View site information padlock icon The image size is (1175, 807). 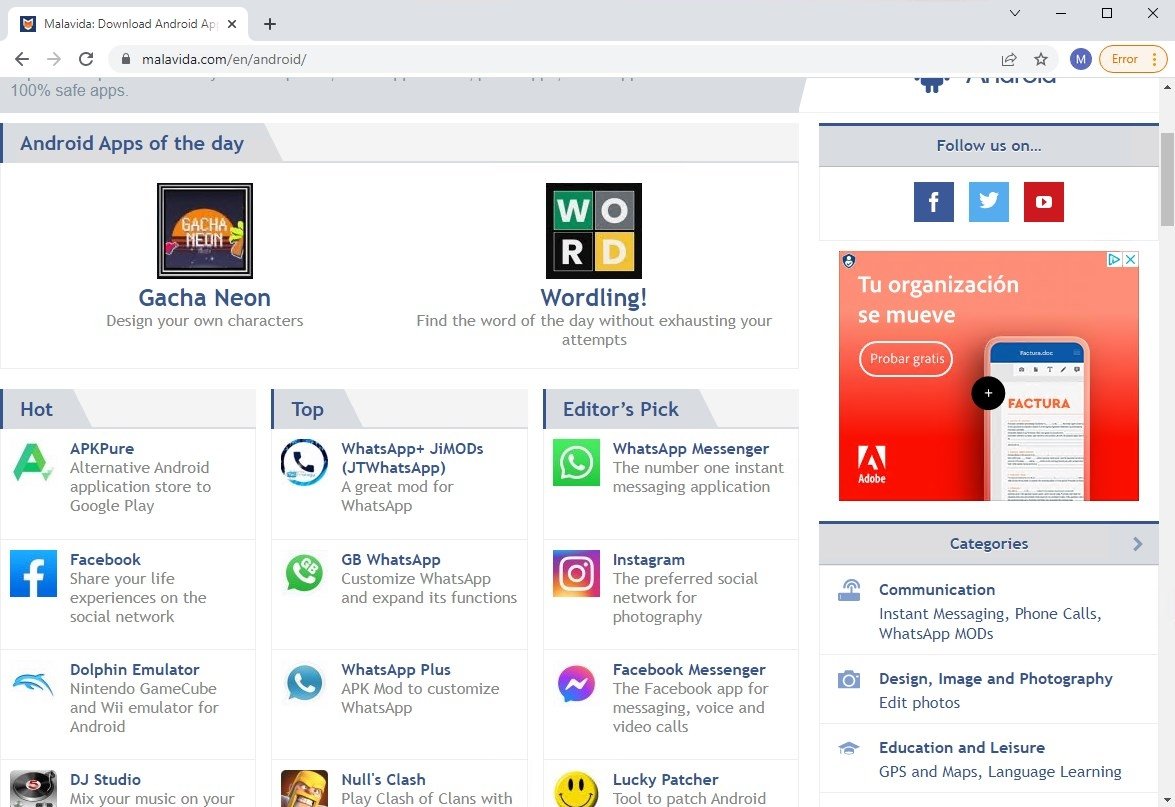click(x=126, y=59)
